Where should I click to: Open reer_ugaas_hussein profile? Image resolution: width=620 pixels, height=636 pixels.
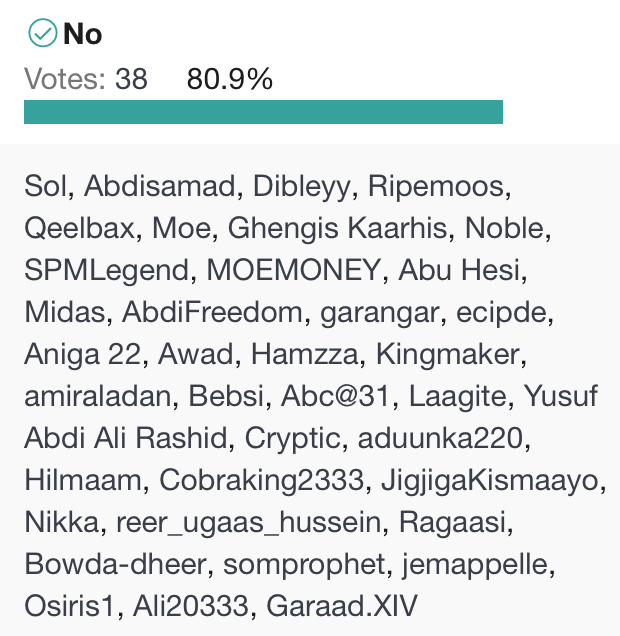tap(249, 522)
